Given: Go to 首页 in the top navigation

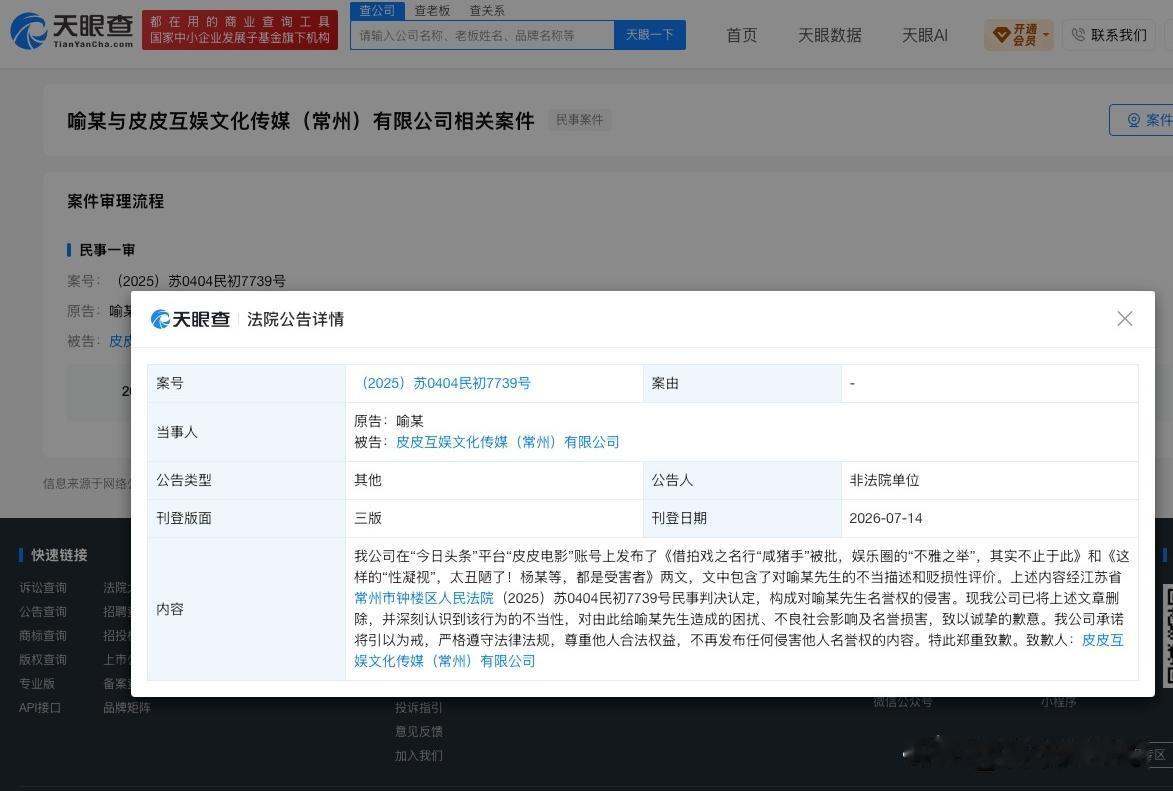Looking at the screenshot, I should (x=741, y=35).
